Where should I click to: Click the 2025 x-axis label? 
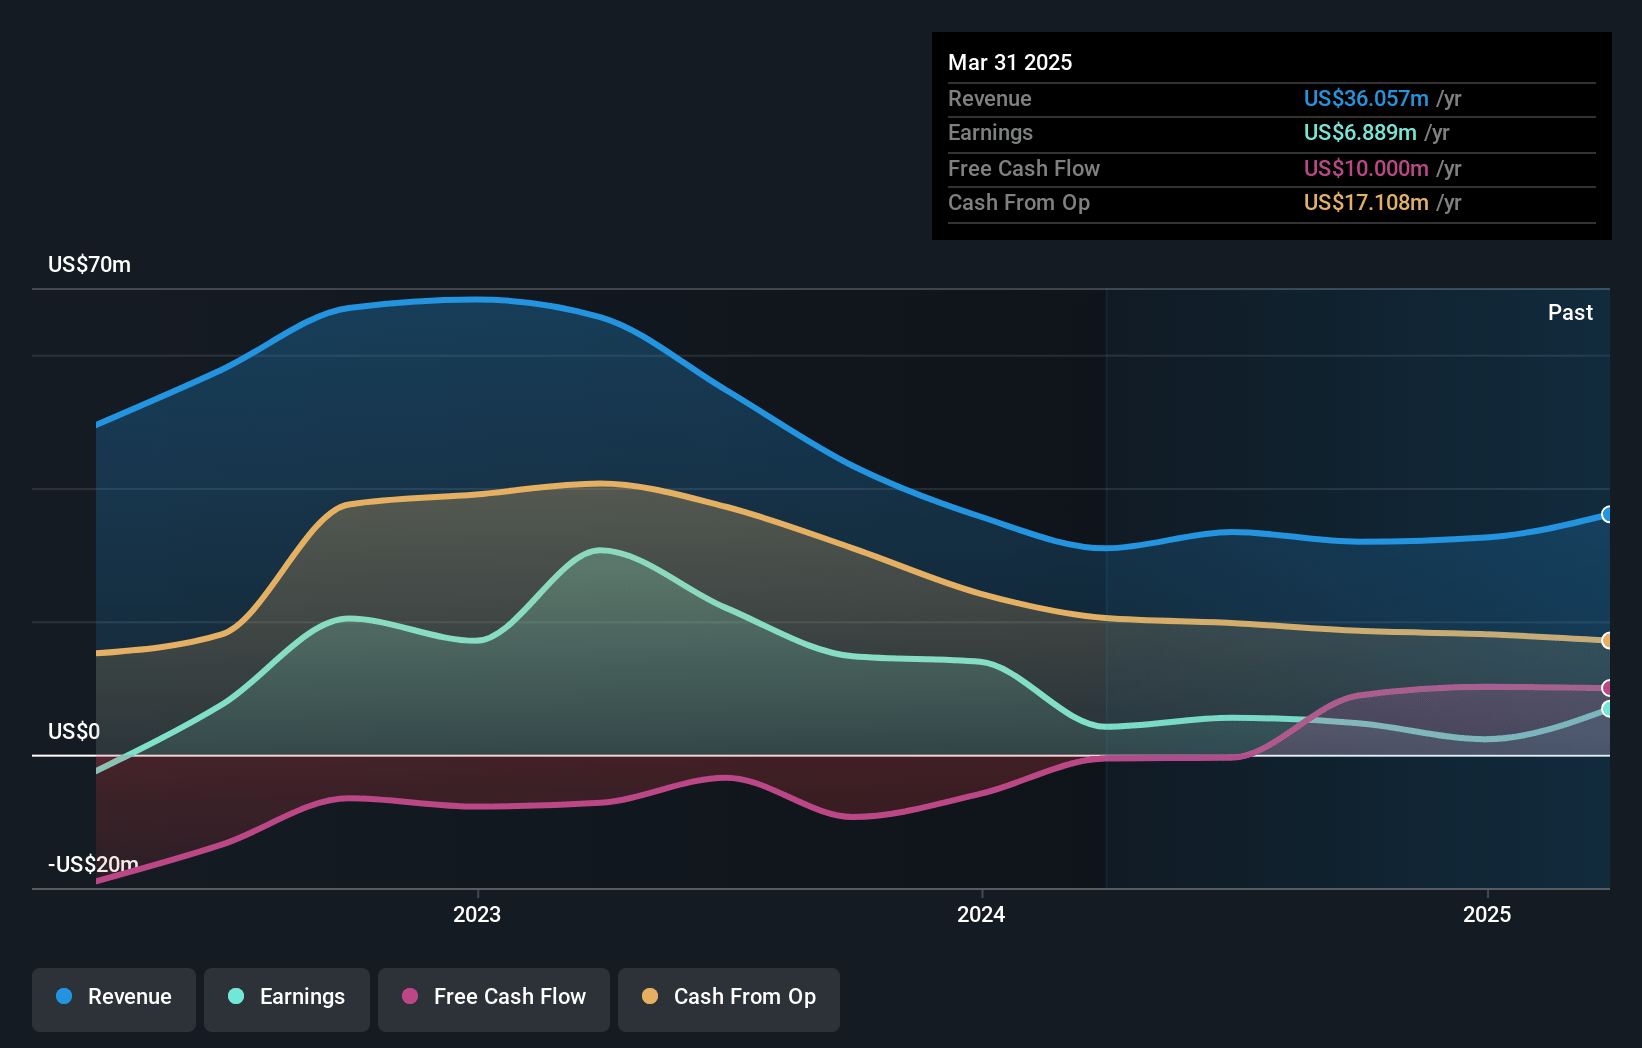click(x=1487, y=914)
